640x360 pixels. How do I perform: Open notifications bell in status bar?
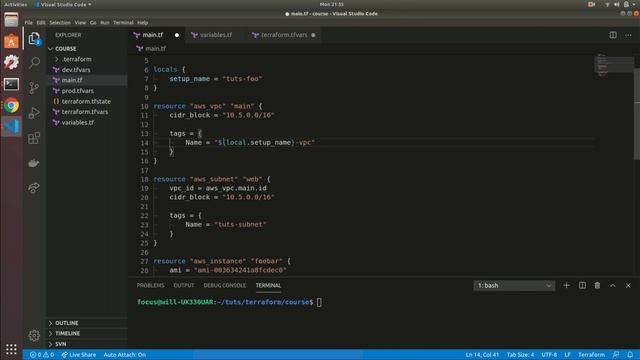[x=630, y=355]
